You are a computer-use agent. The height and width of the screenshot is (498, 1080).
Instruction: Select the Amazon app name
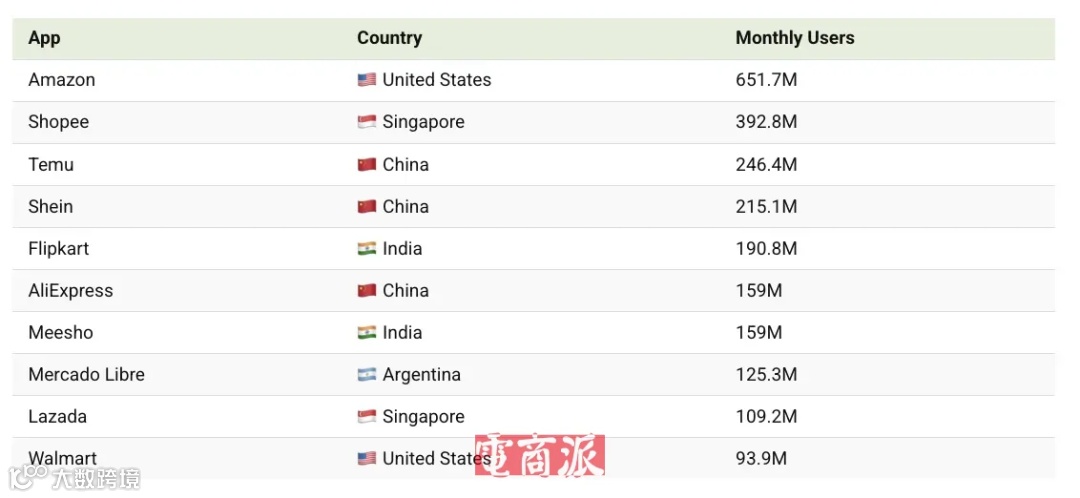(62, 80)
